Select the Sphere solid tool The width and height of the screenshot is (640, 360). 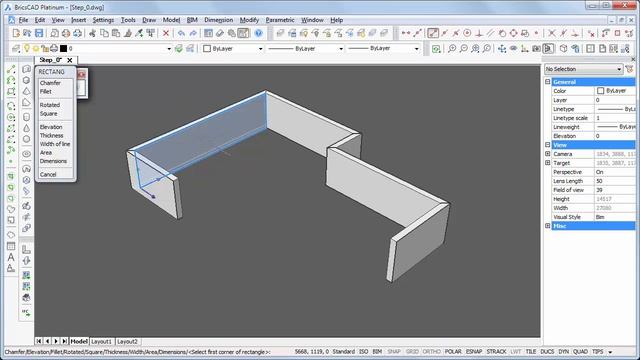[x=27, y=139]
